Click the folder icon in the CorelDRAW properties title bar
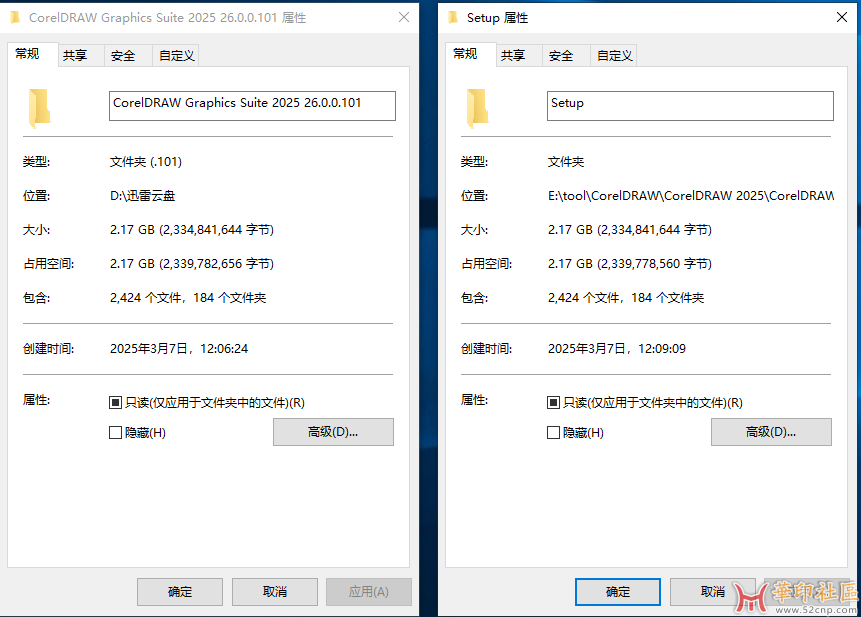Image resolution: width=861 pixels, height=617 pixels. (x=15, y=18)
